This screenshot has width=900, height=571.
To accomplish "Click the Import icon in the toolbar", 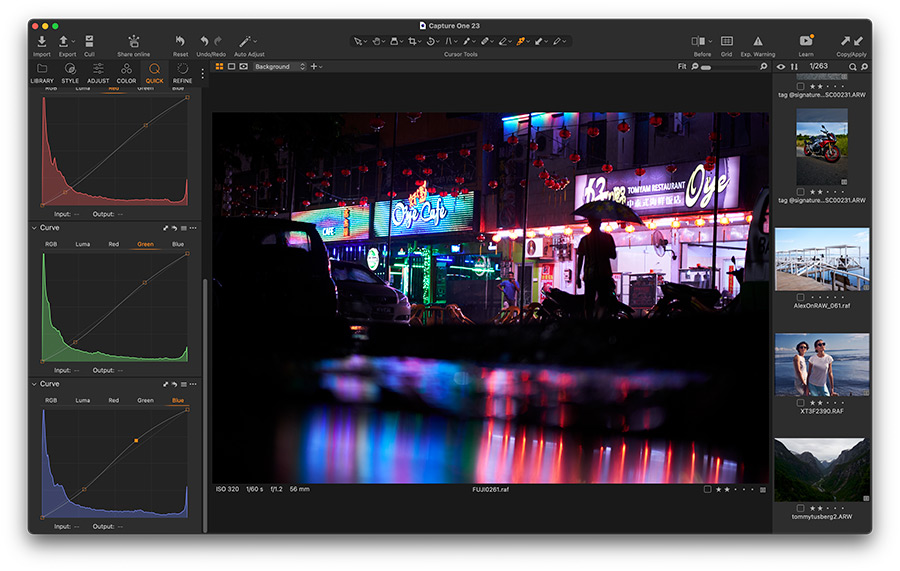I will [42, 41].
